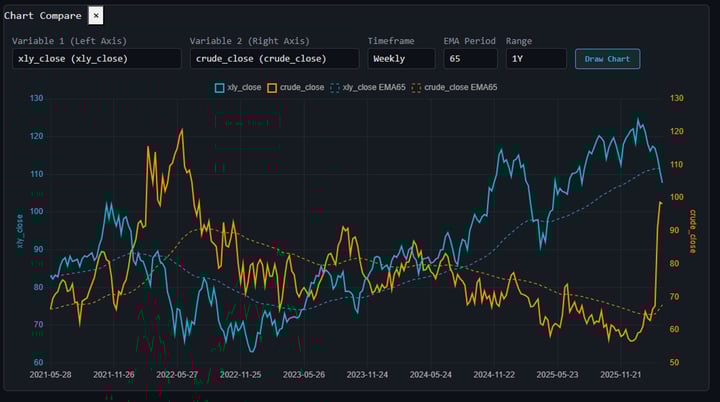Toggle crude_close series in legend
This screenshot has height=402, width=720.
[x=296, y=87]
